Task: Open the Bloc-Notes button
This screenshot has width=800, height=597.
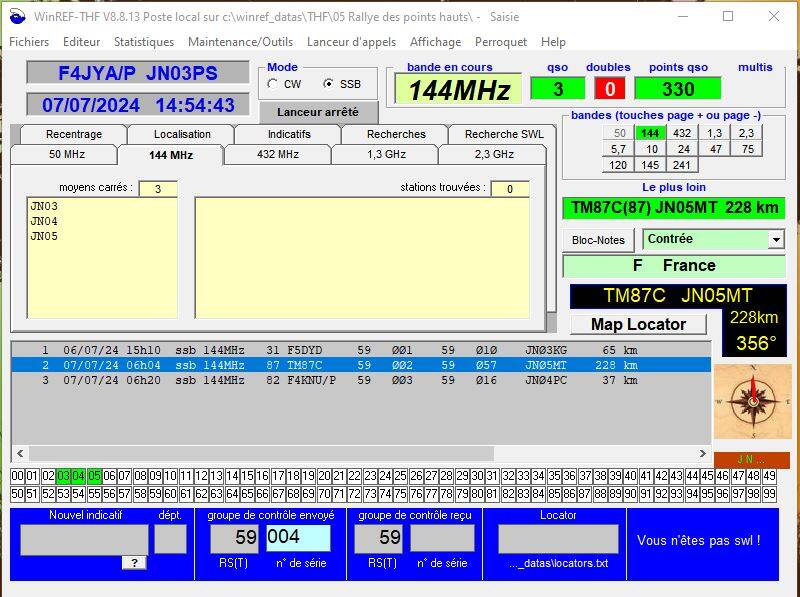Action: click(598, 240)
